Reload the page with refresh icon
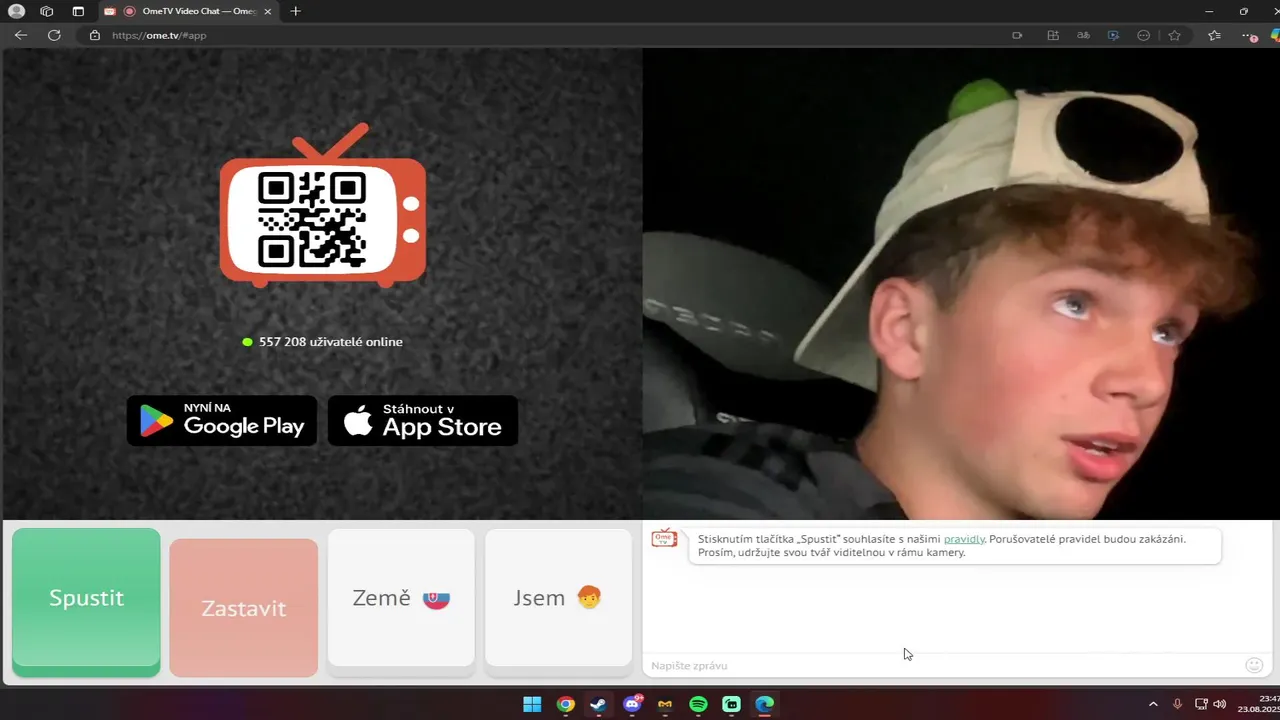The image size is (1280, 720). point(54,35)
